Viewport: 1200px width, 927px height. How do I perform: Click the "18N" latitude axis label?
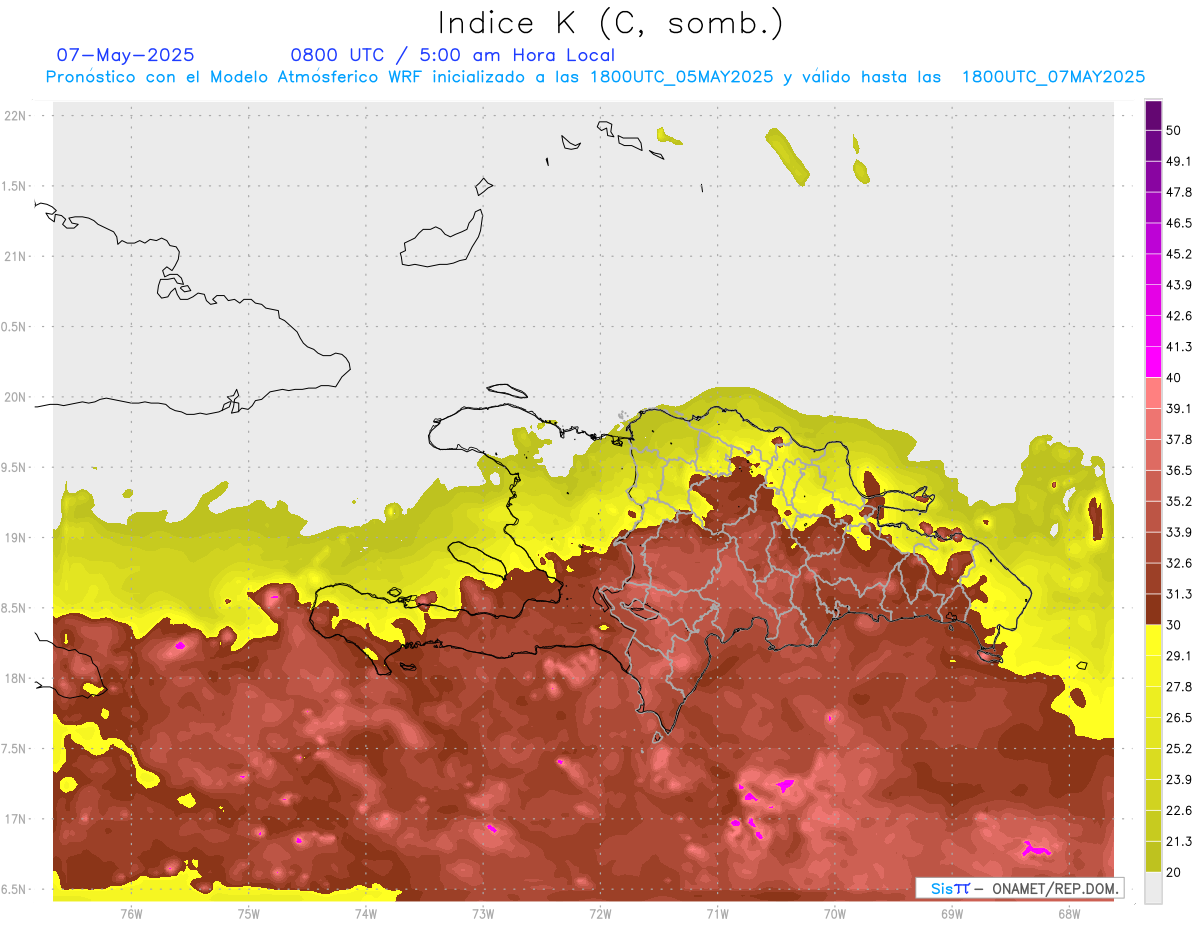click(x=15, y=679)
